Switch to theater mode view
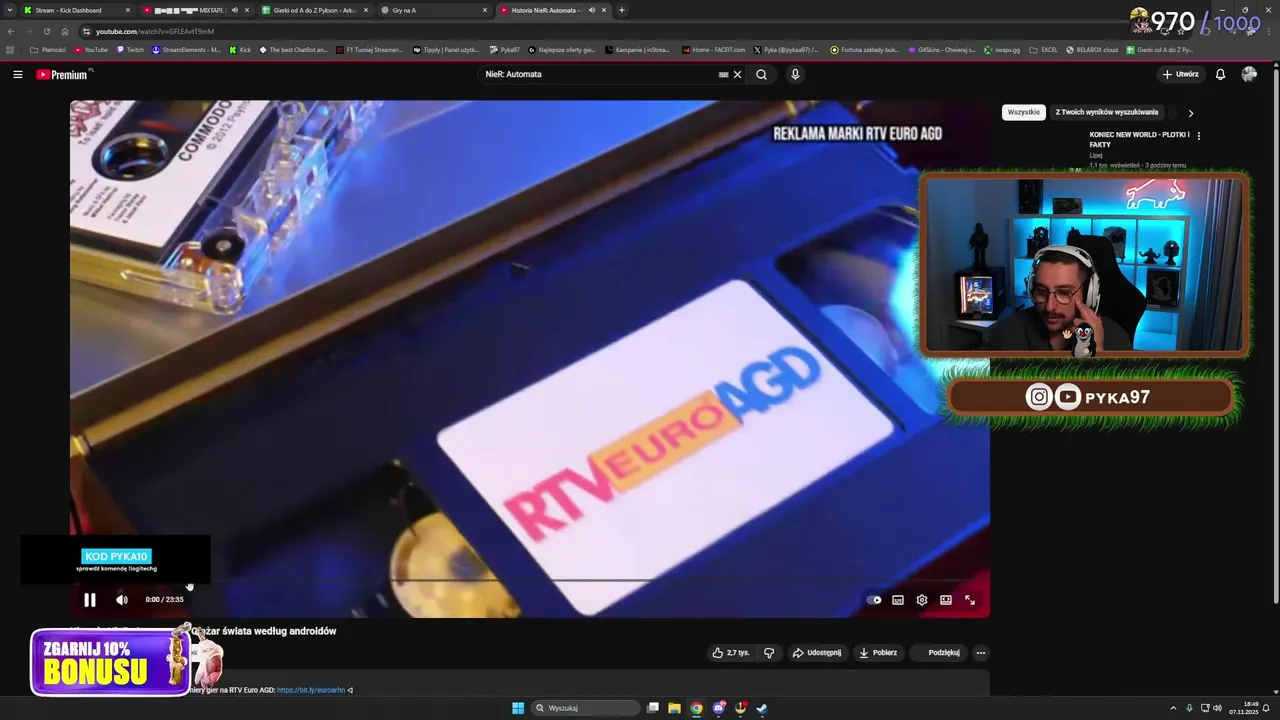This screenshot has width=1280, height=720. [946, 600]
